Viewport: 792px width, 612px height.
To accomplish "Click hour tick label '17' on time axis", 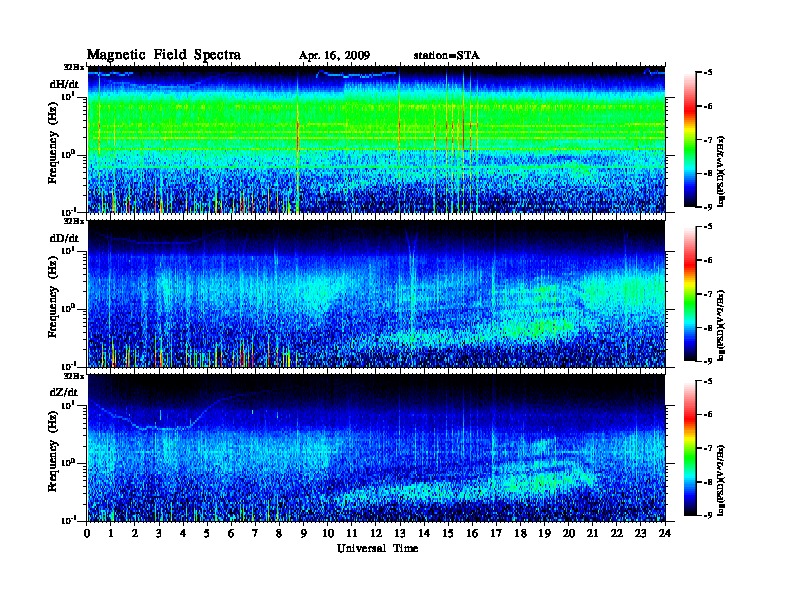I will point(496,533).
